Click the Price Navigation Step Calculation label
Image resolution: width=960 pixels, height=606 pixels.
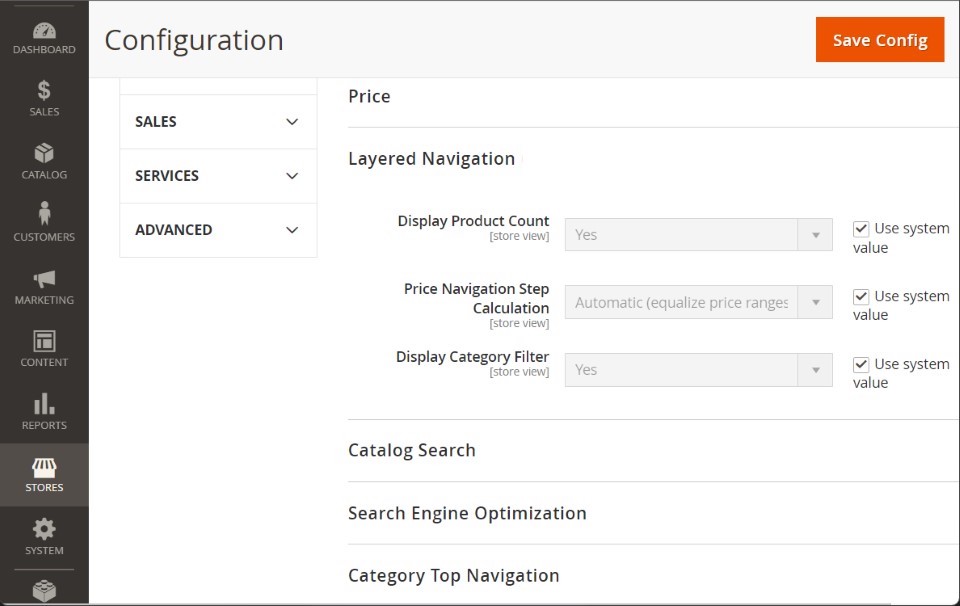(x=476, y=298)
